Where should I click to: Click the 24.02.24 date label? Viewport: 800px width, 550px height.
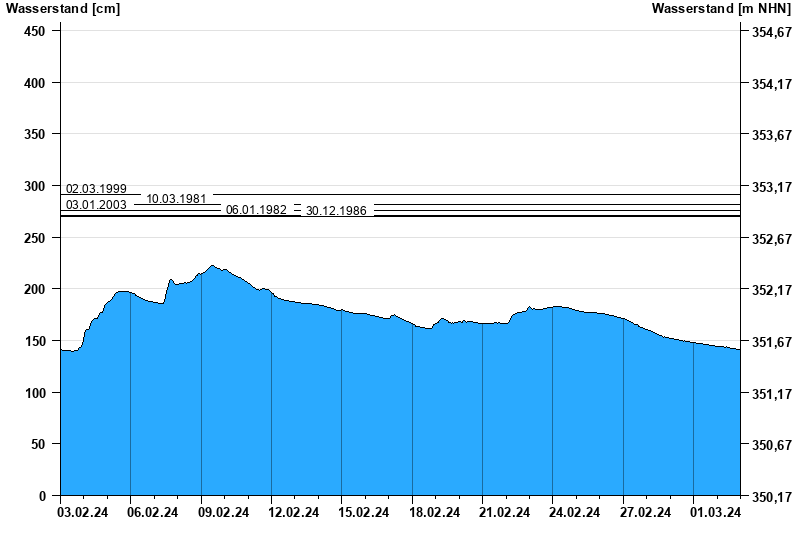[574, 512]
